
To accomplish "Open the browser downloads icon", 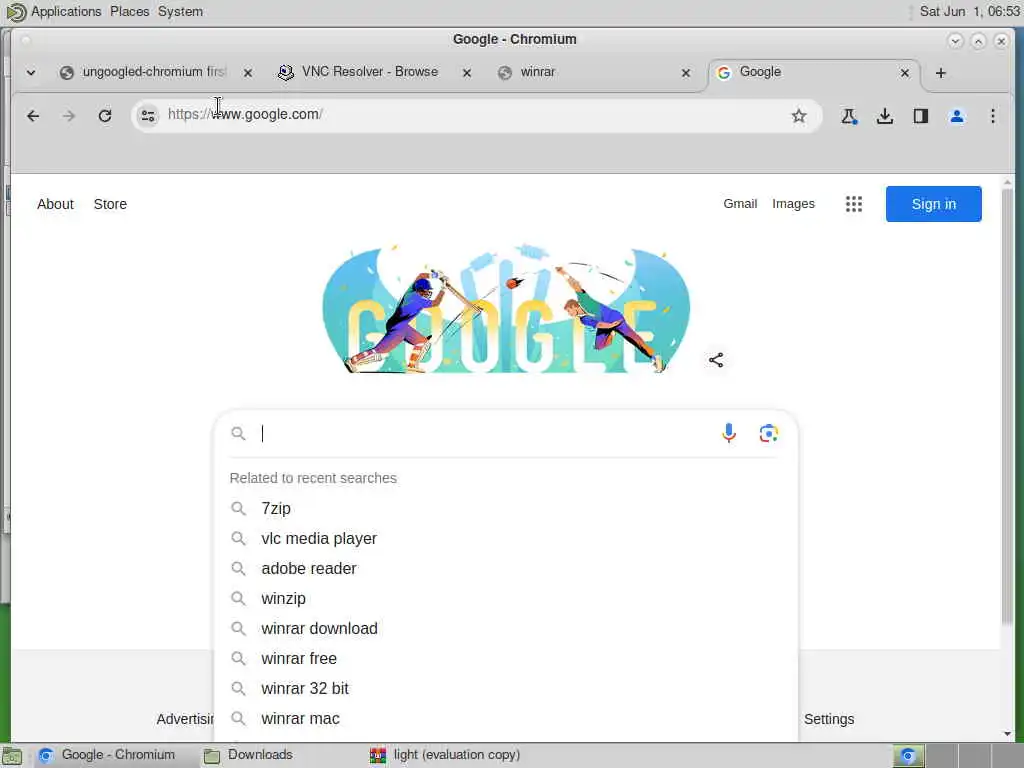I will tap(885, 116).
